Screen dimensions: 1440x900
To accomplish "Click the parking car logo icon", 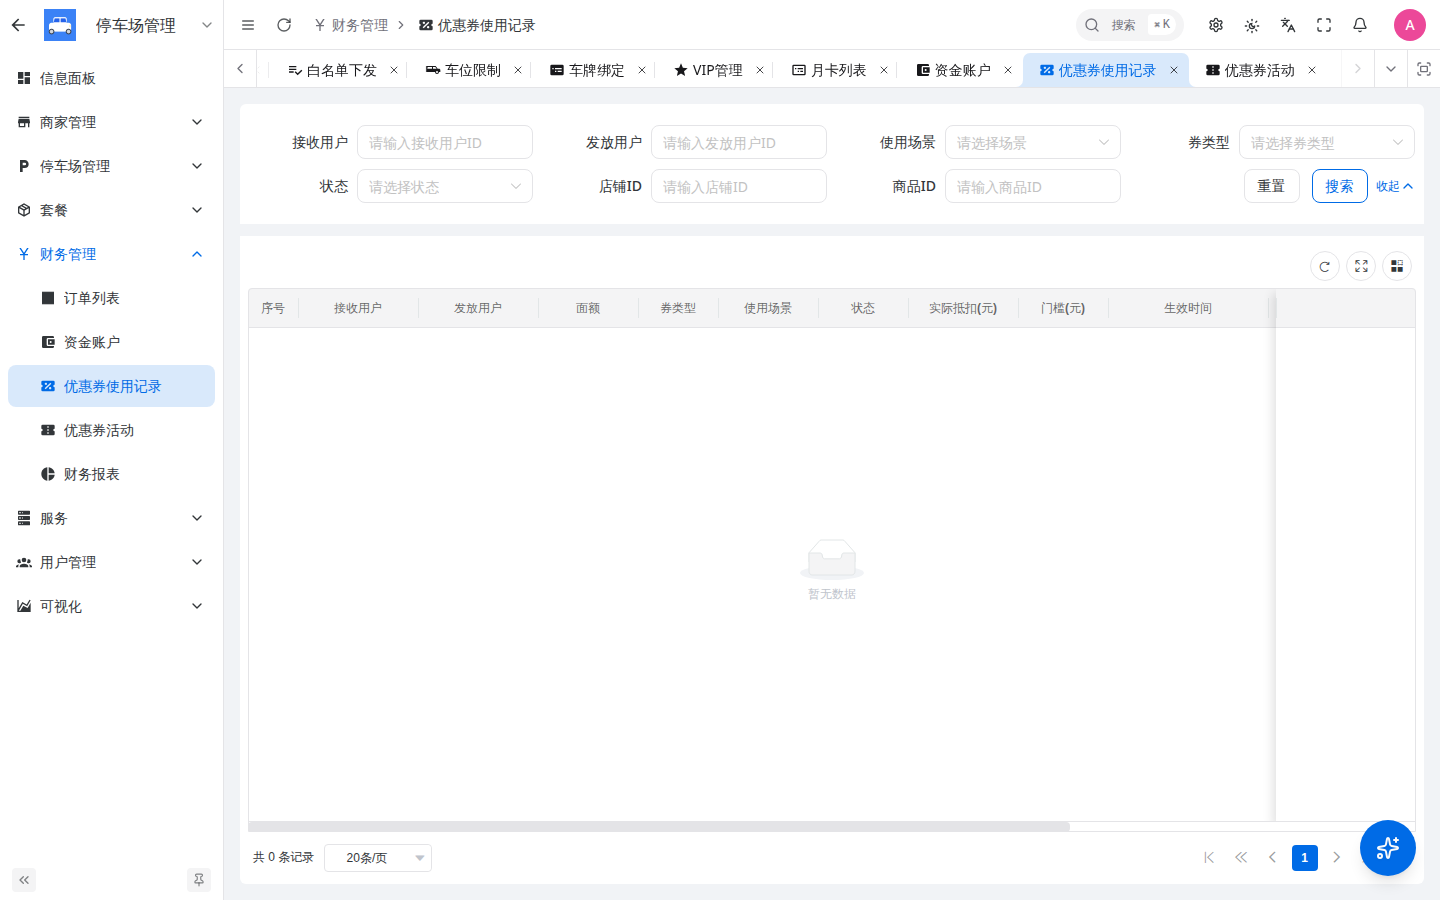I will click(60, 25).
